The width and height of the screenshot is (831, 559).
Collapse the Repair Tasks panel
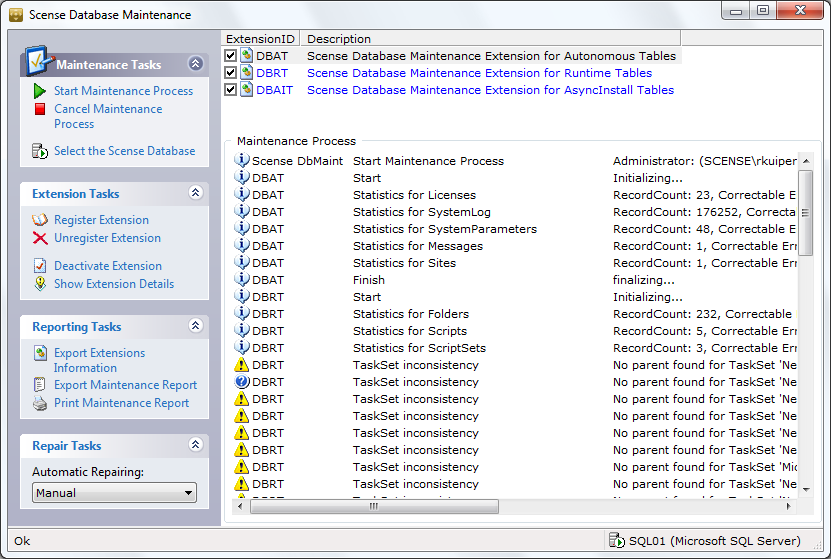pos(196,444)
